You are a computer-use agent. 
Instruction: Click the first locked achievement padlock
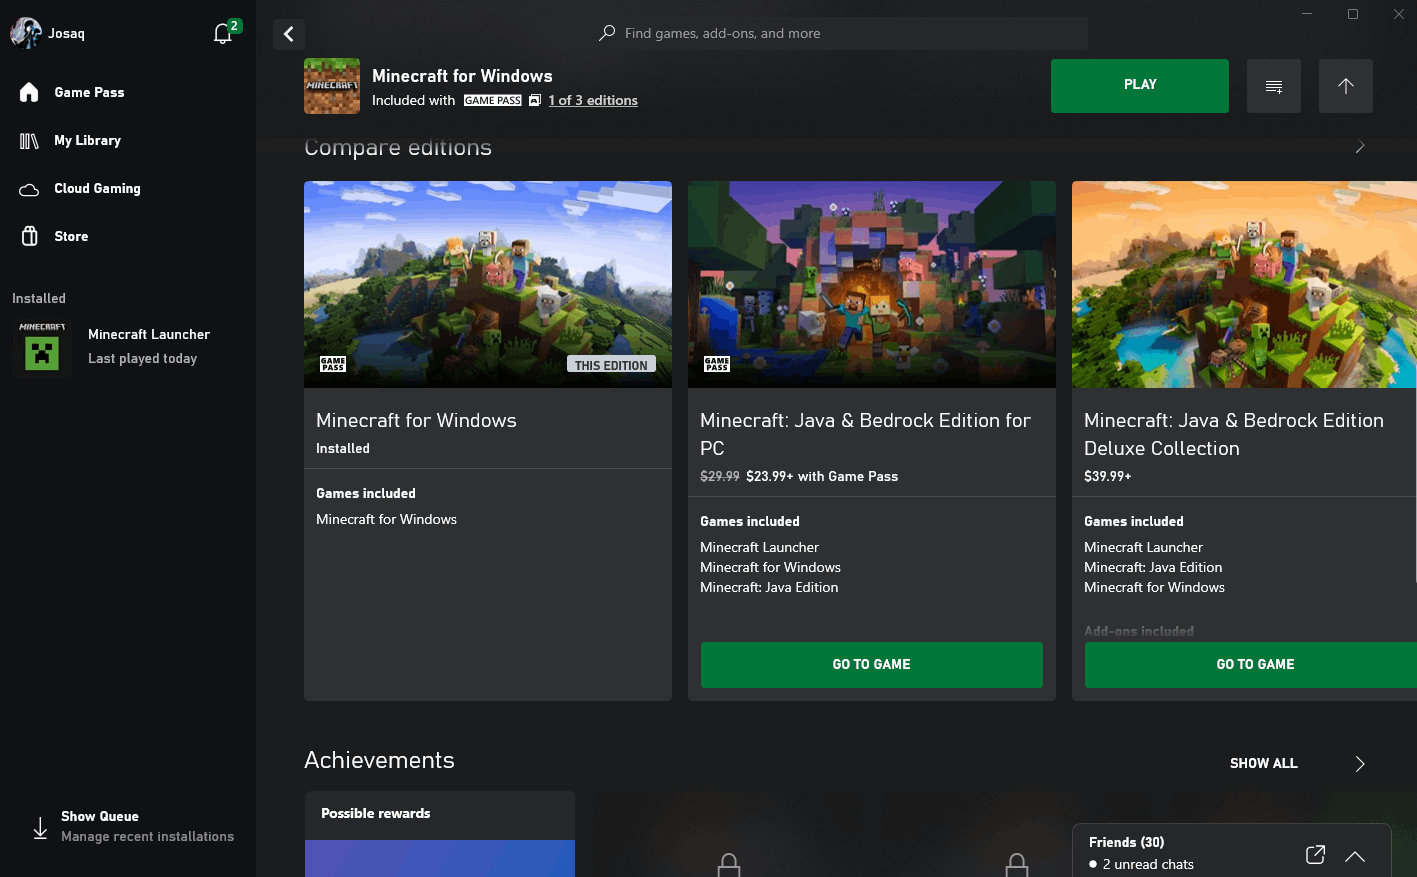[x=729, y=865]
